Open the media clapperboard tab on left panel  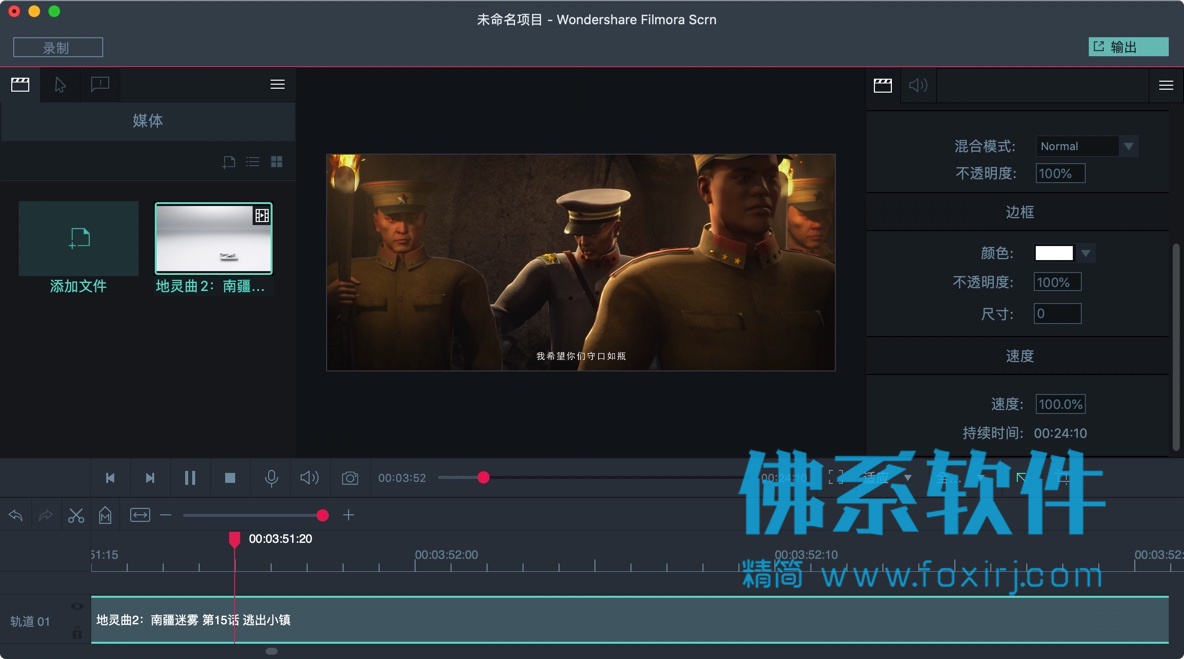pos(20,85)
